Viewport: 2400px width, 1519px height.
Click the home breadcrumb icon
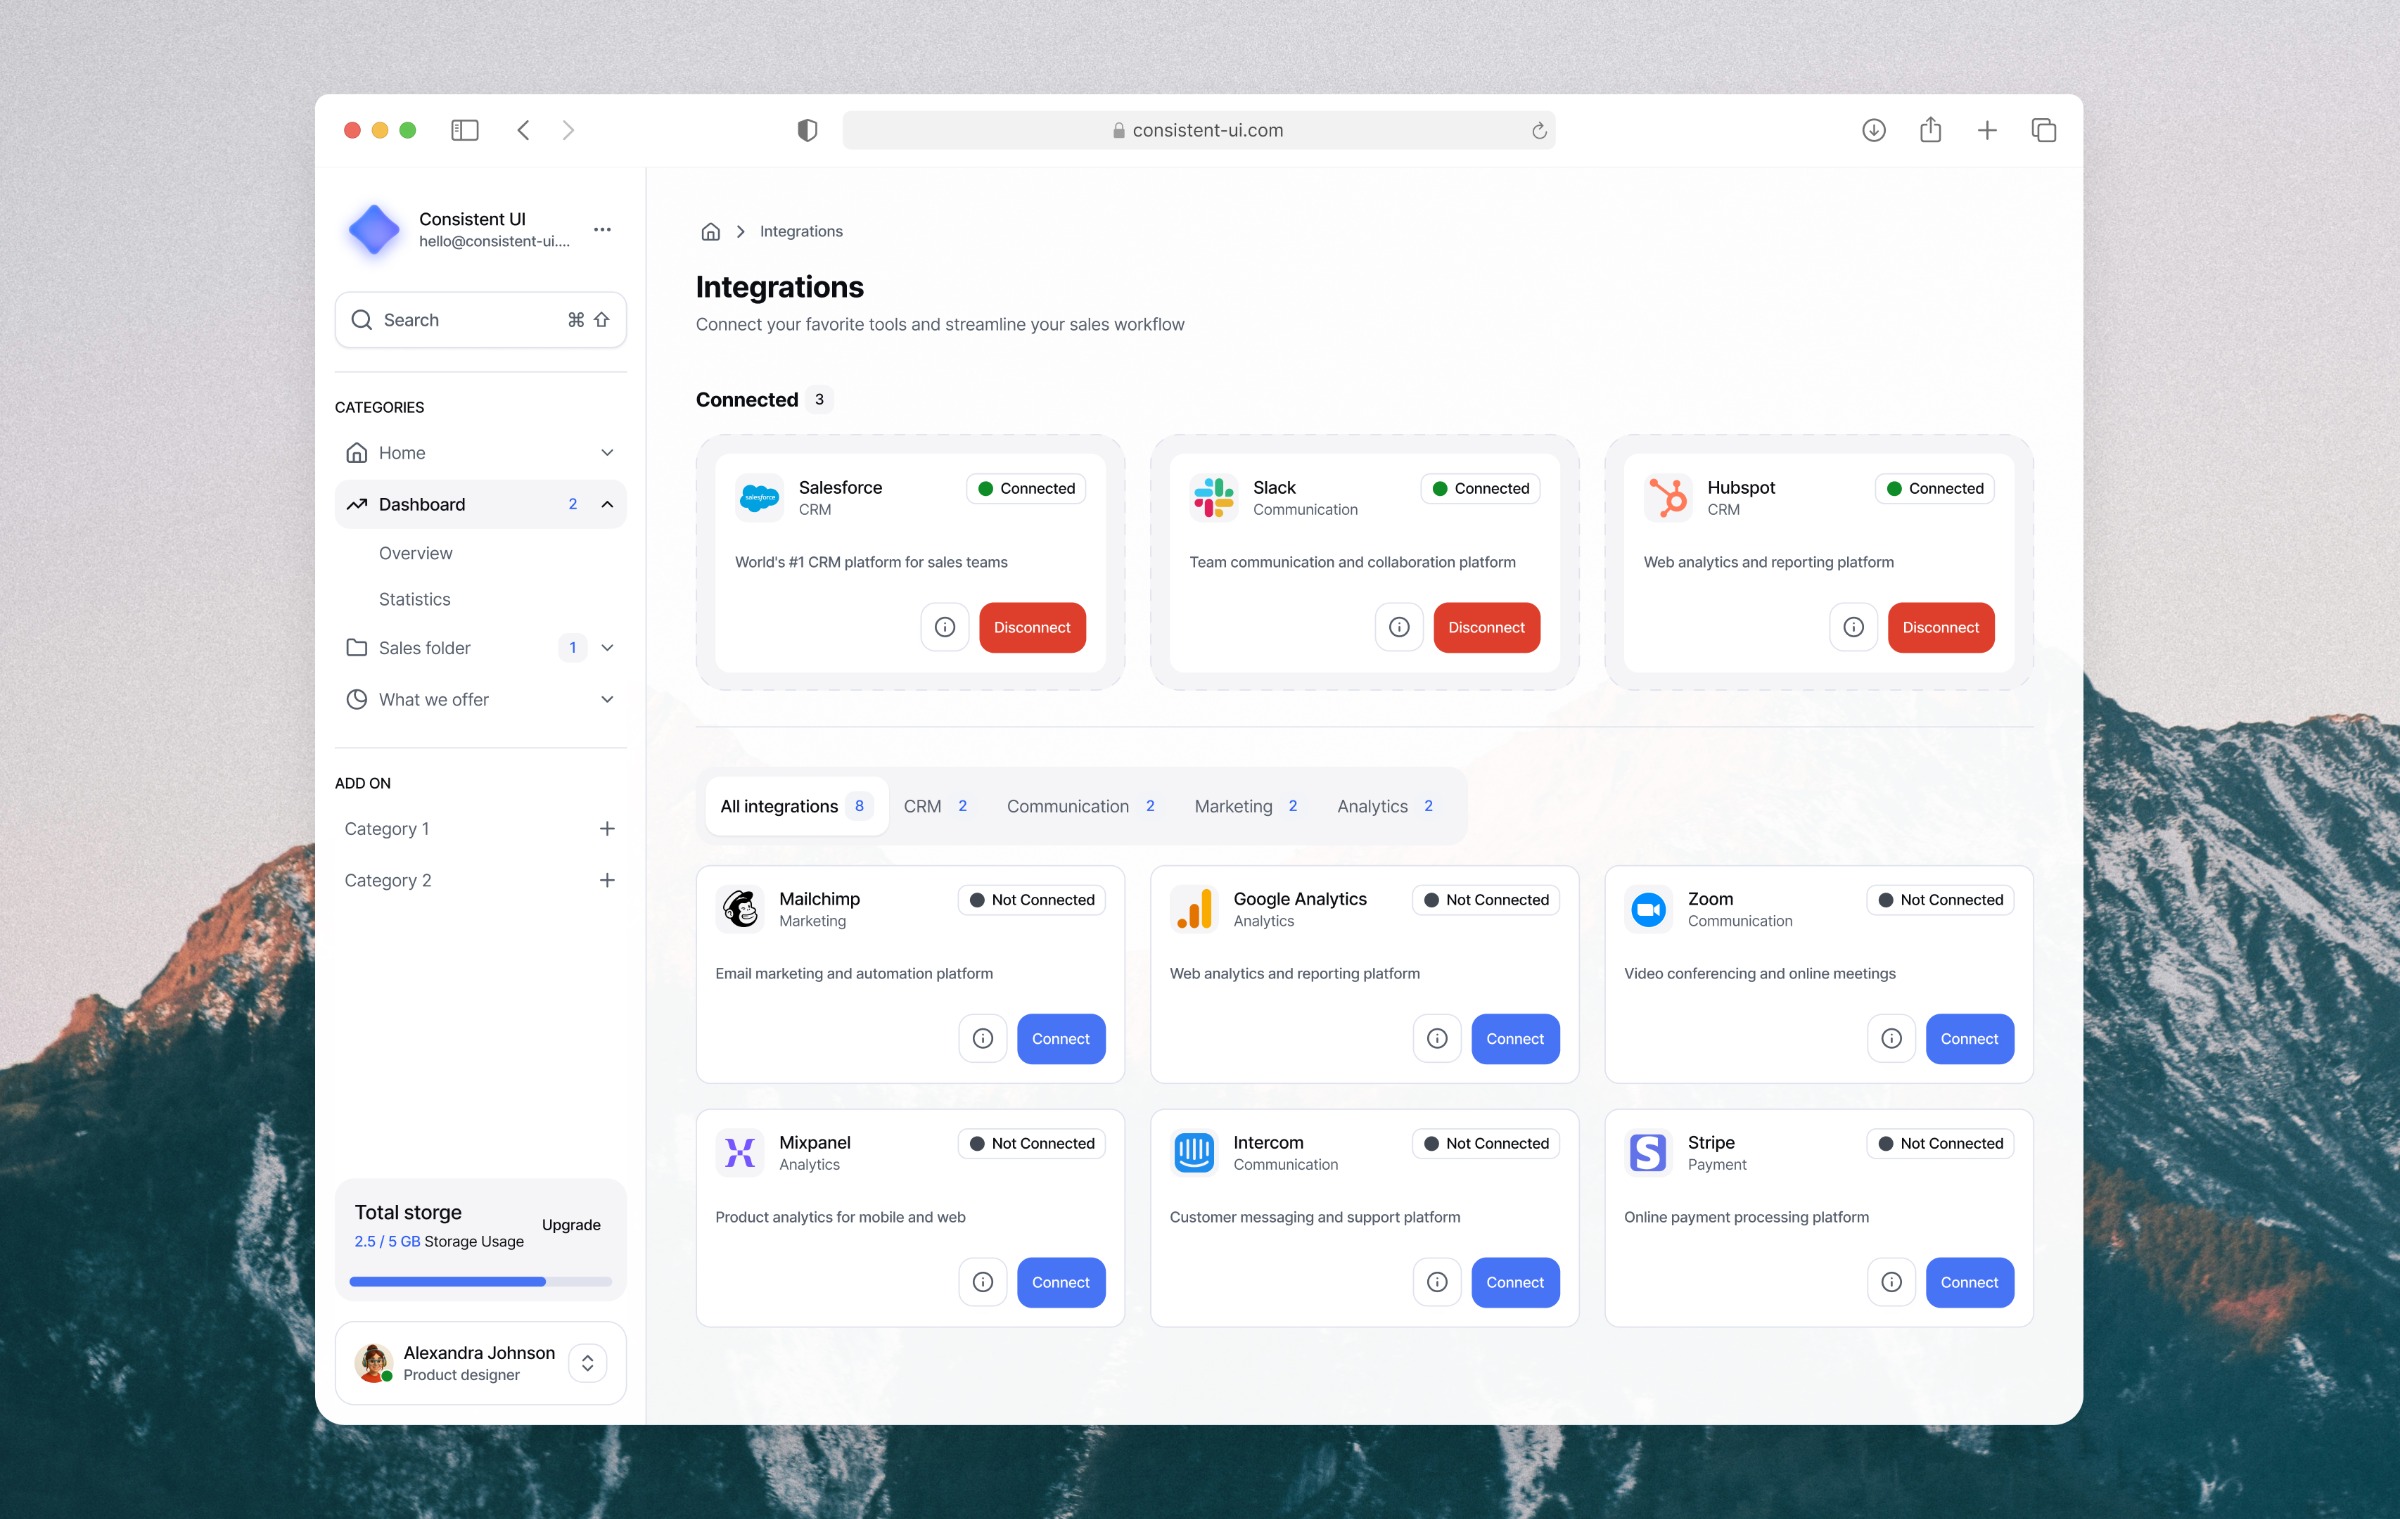710,231
